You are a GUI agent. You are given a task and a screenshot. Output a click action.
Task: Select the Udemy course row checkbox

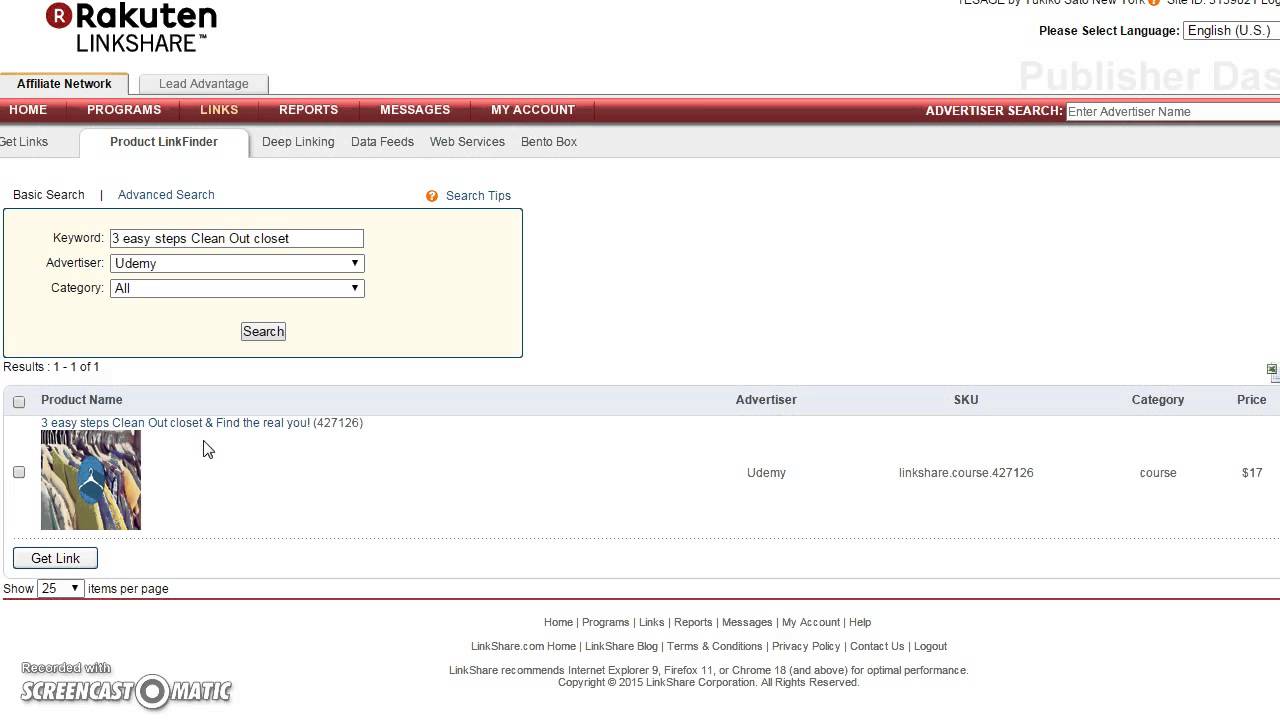point(19,472)
